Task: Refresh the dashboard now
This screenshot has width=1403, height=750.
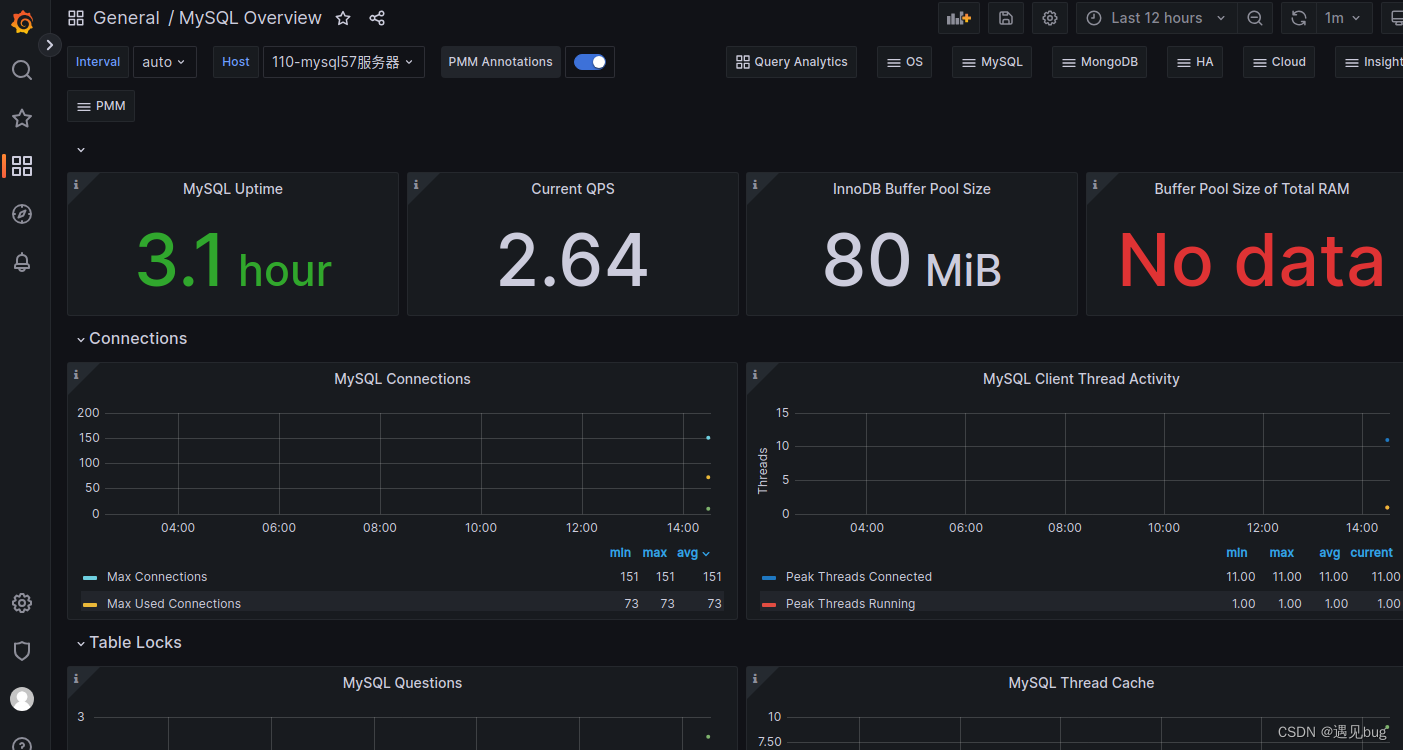Action: (x=1298, y=18)
